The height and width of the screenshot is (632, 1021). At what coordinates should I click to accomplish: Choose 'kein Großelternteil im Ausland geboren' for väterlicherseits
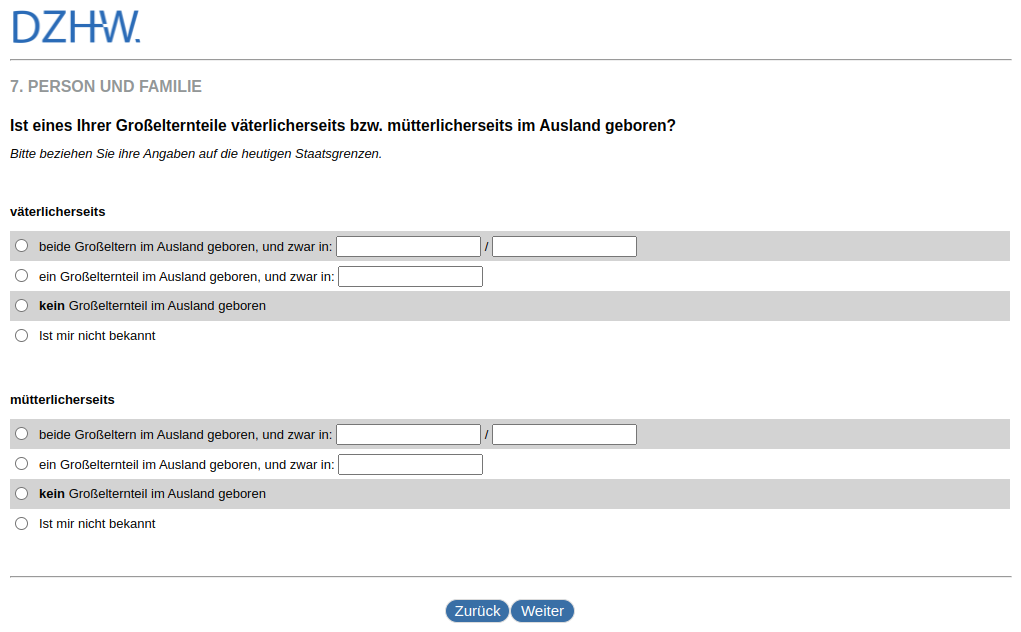[x=21, y=305]
